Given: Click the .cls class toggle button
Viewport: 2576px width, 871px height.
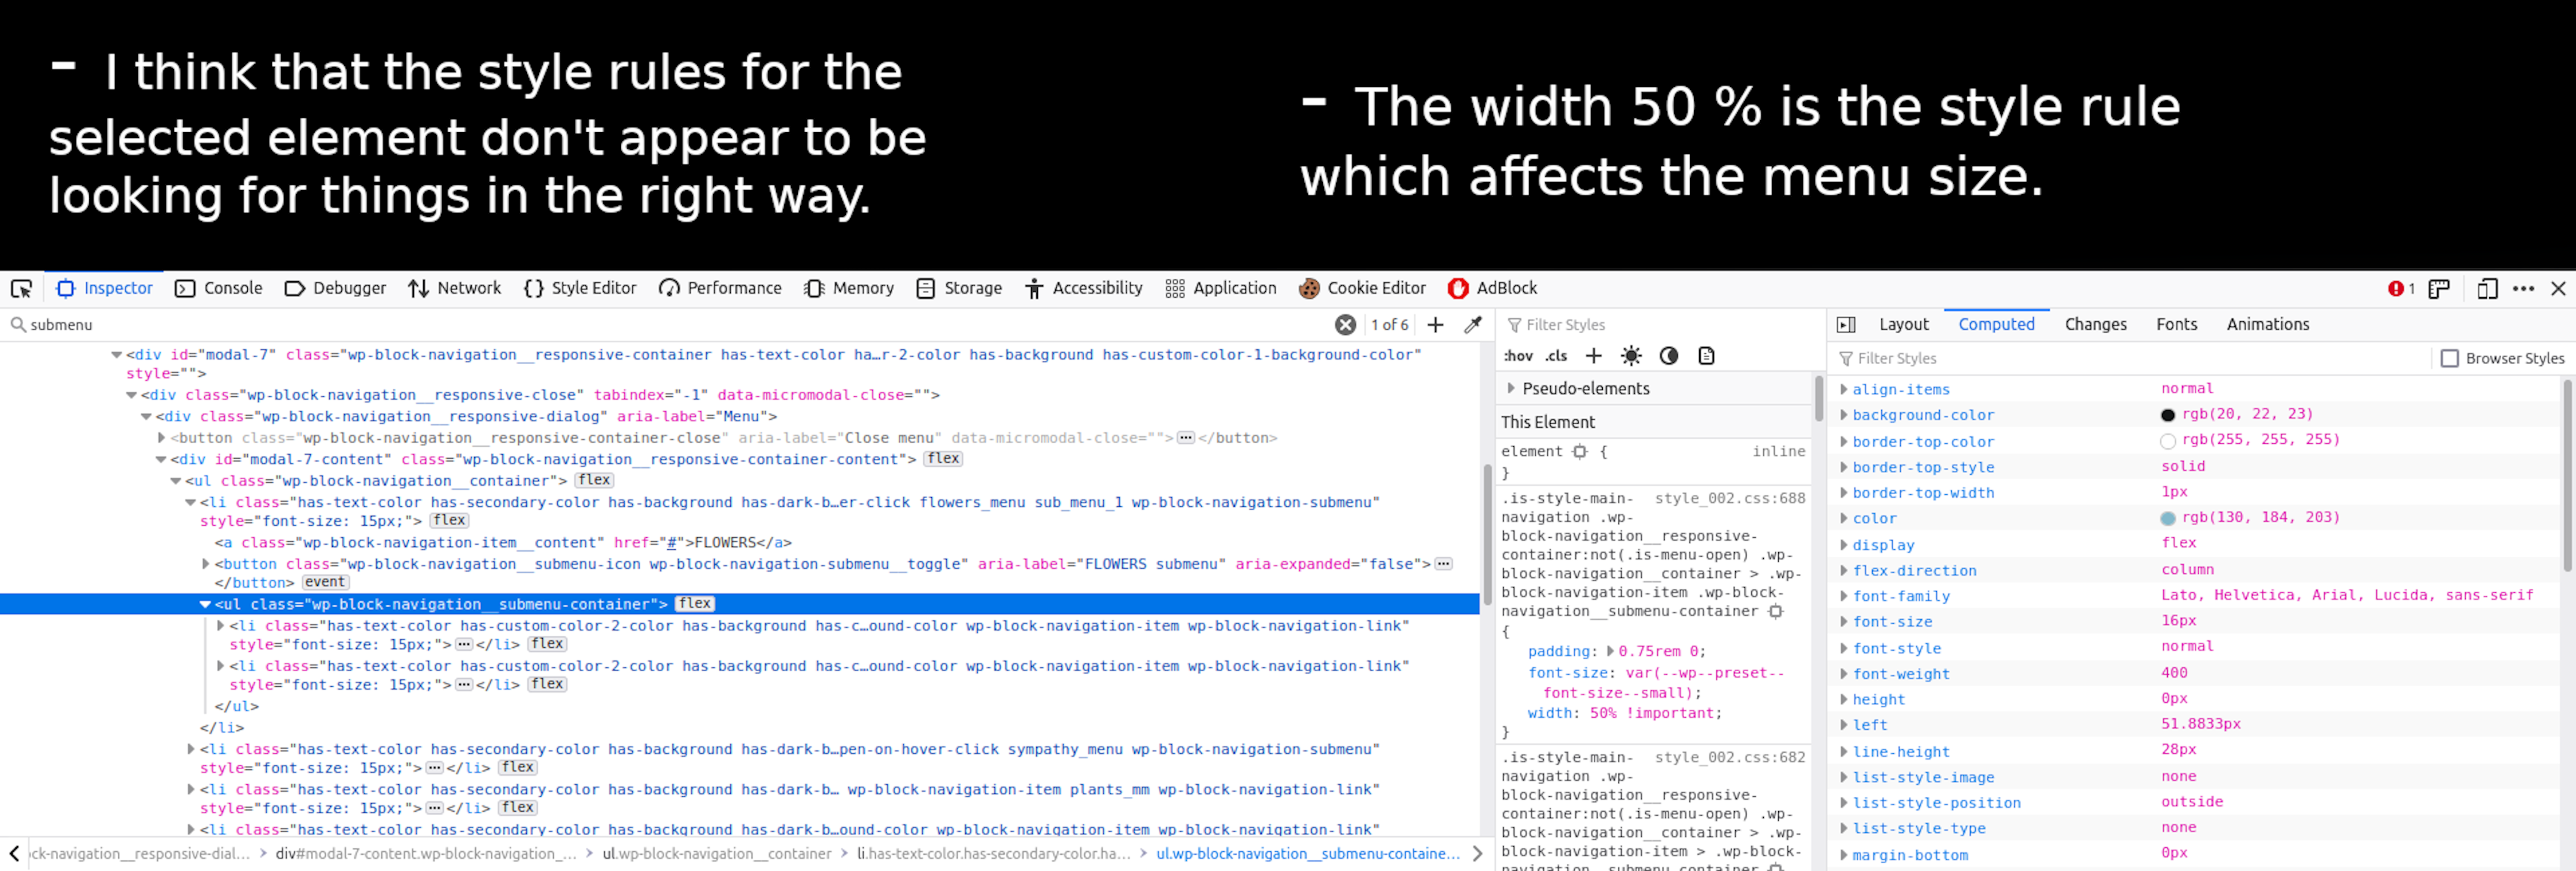Looking at the screenshot, I should pyautogui.click(x=1556, y=356).
